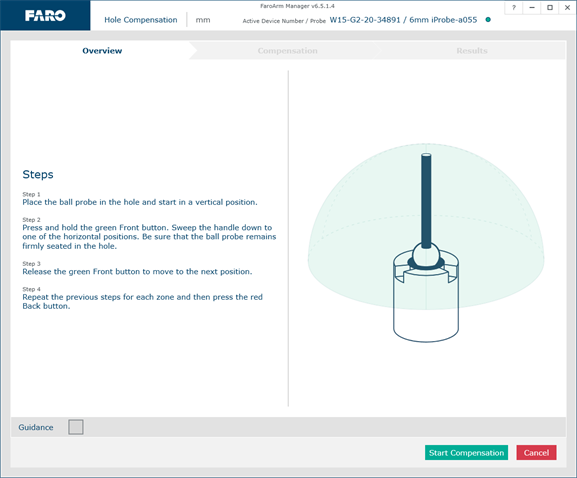Cancel the hole compensation
Viewport: 577px width, 478px height.
point(536,453)
